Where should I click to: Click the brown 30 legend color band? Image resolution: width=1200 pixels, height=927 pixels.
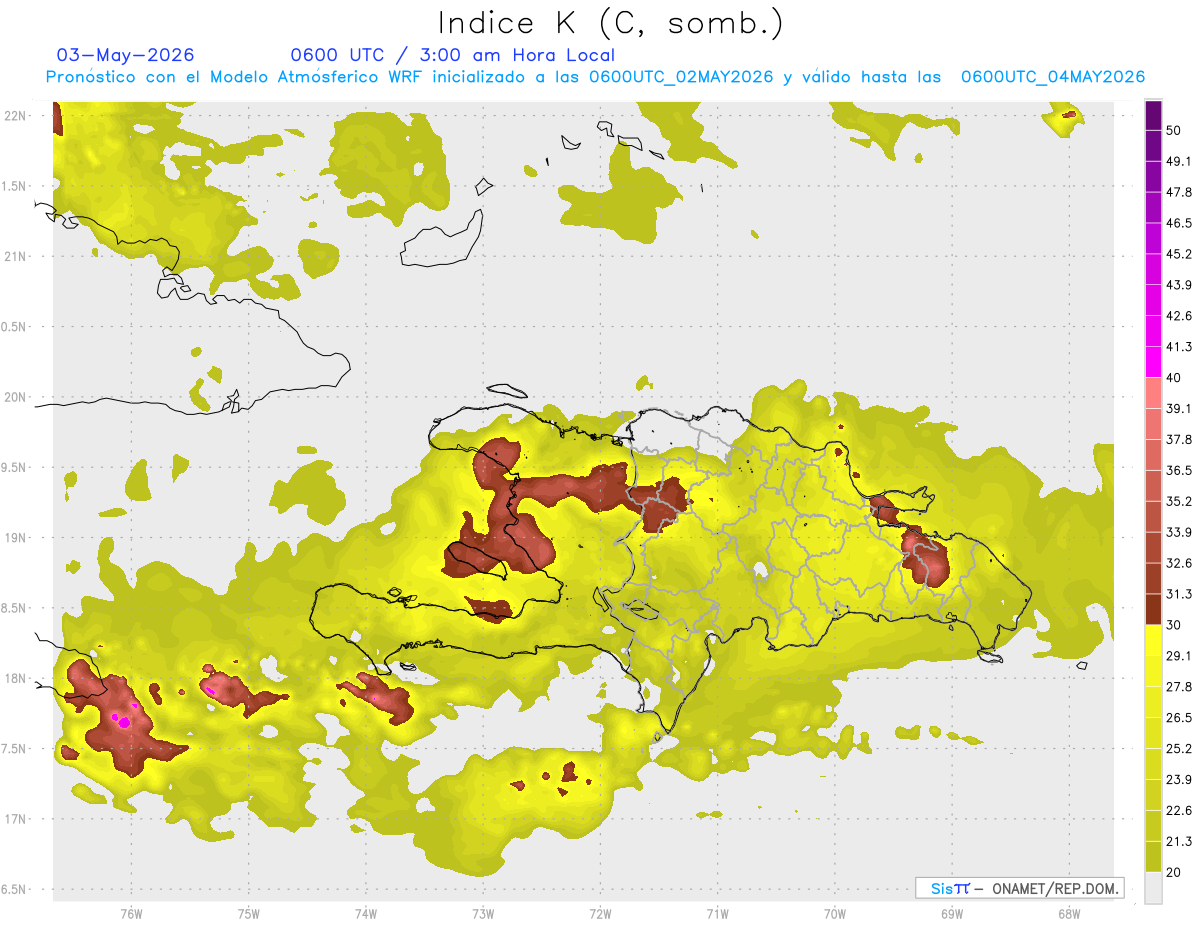point(1153,609)
